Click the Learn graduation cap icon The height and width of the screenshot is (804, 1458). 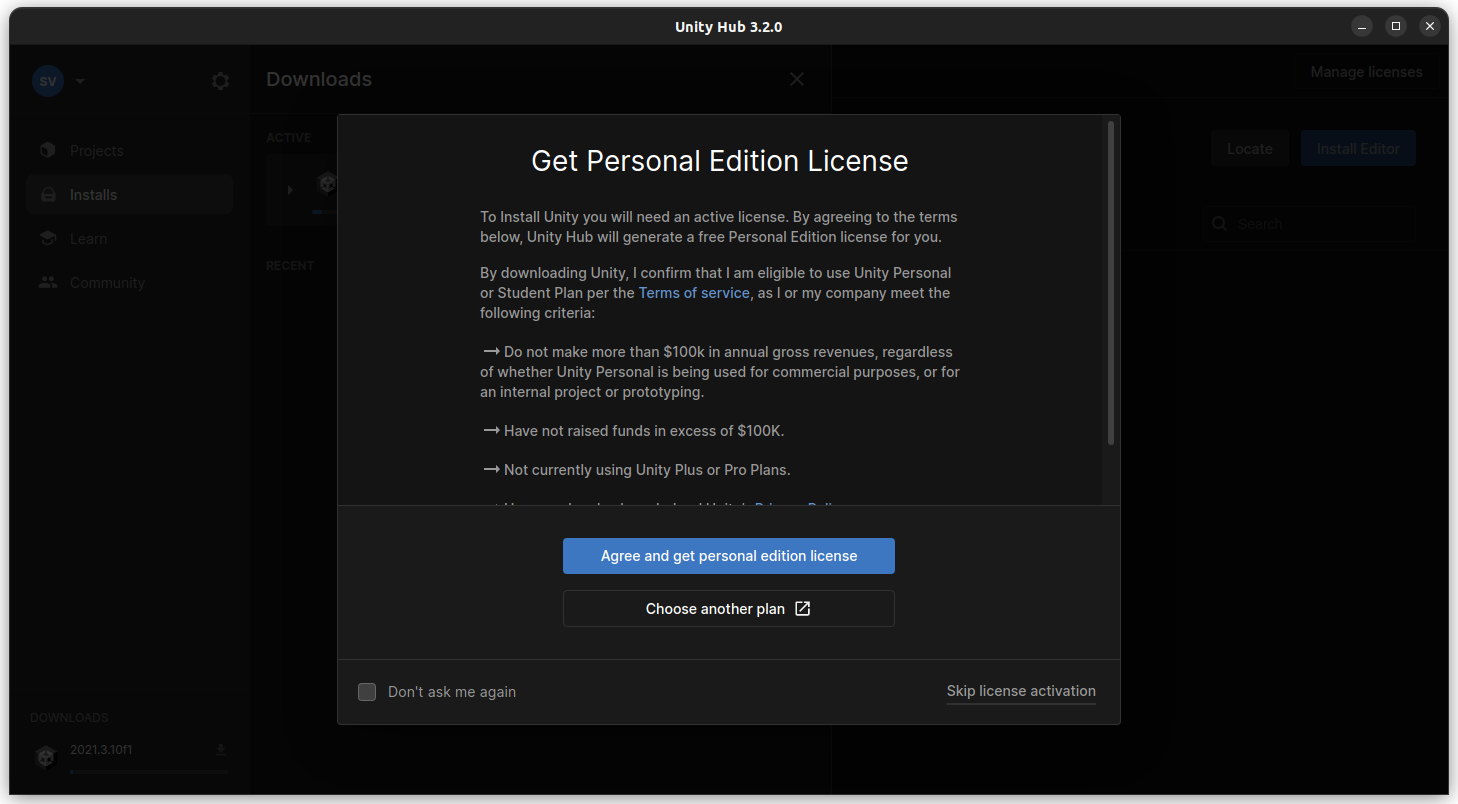pyautogui.click(x=48, y=239)
